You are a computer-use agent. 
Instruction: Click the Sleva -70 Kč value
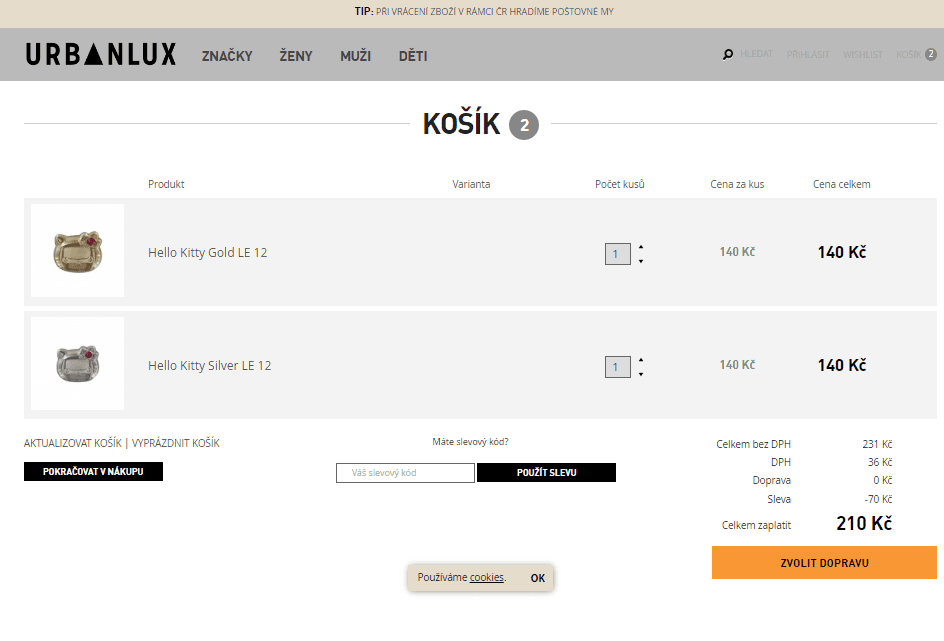coord(878,499)
